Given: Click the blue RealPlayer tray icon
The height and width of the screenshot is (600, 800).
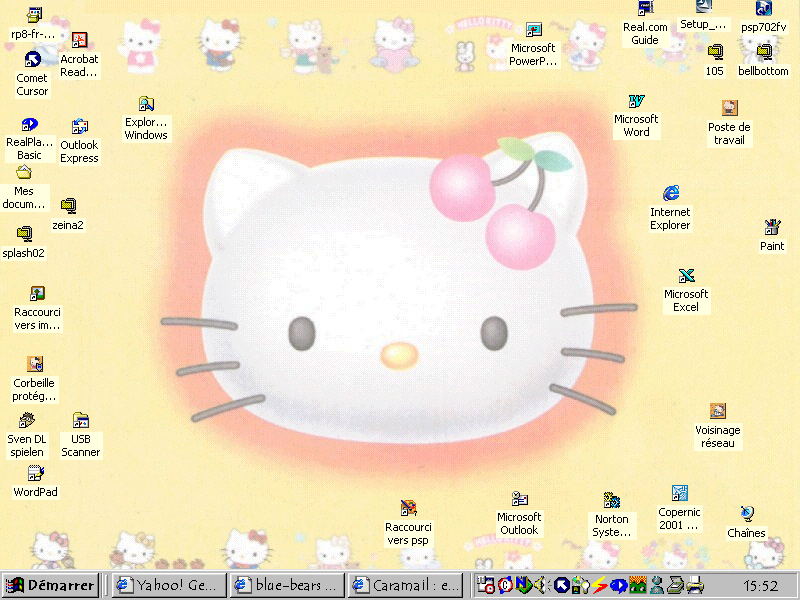Looking at the screenshot, I should point(618,585).
